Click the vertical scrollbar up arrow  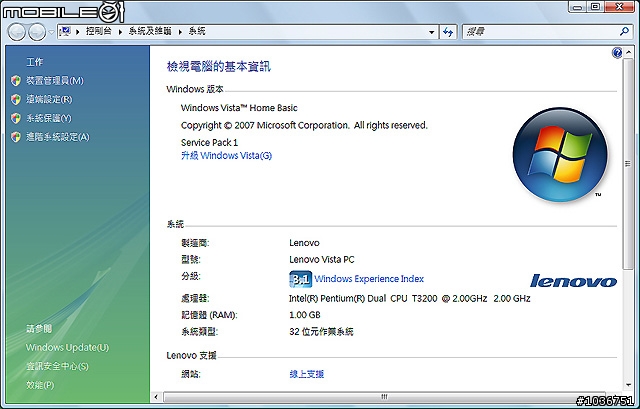(628, 52)
